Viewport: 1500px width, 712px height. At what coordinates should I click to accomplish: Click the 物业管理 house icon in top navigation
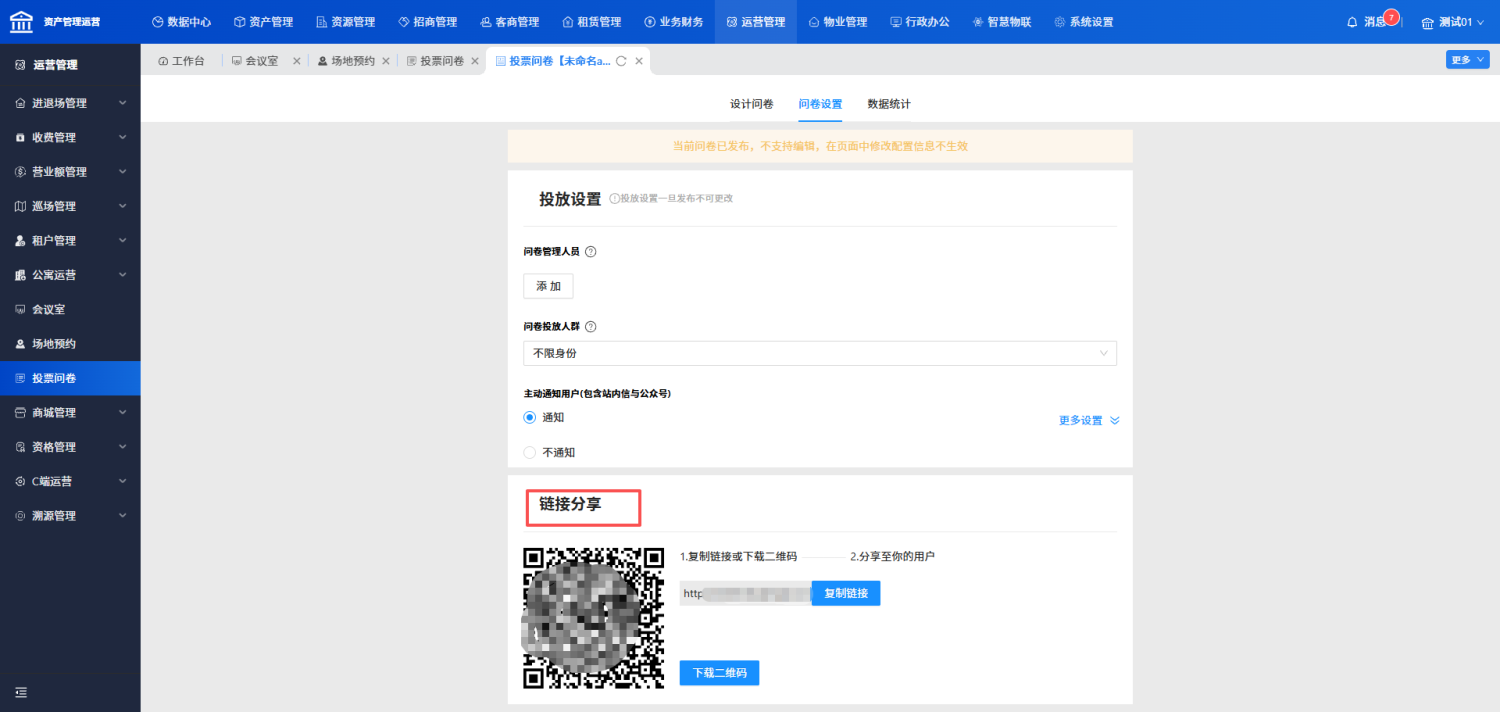pyautogui.click(x=814, y=22)
